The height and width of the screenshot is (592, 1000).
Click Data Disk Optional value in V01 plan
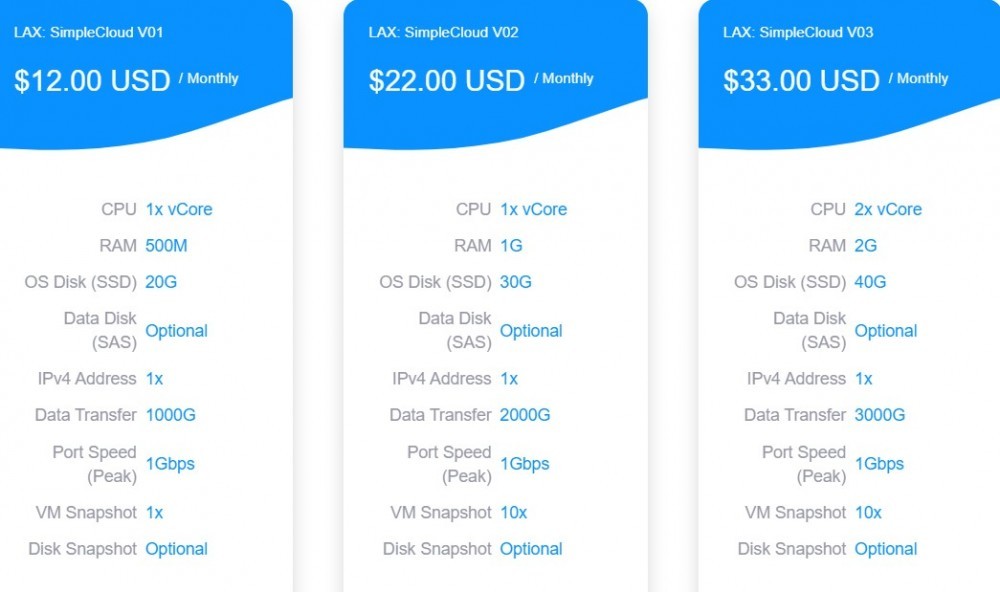(x=176, y=331)
